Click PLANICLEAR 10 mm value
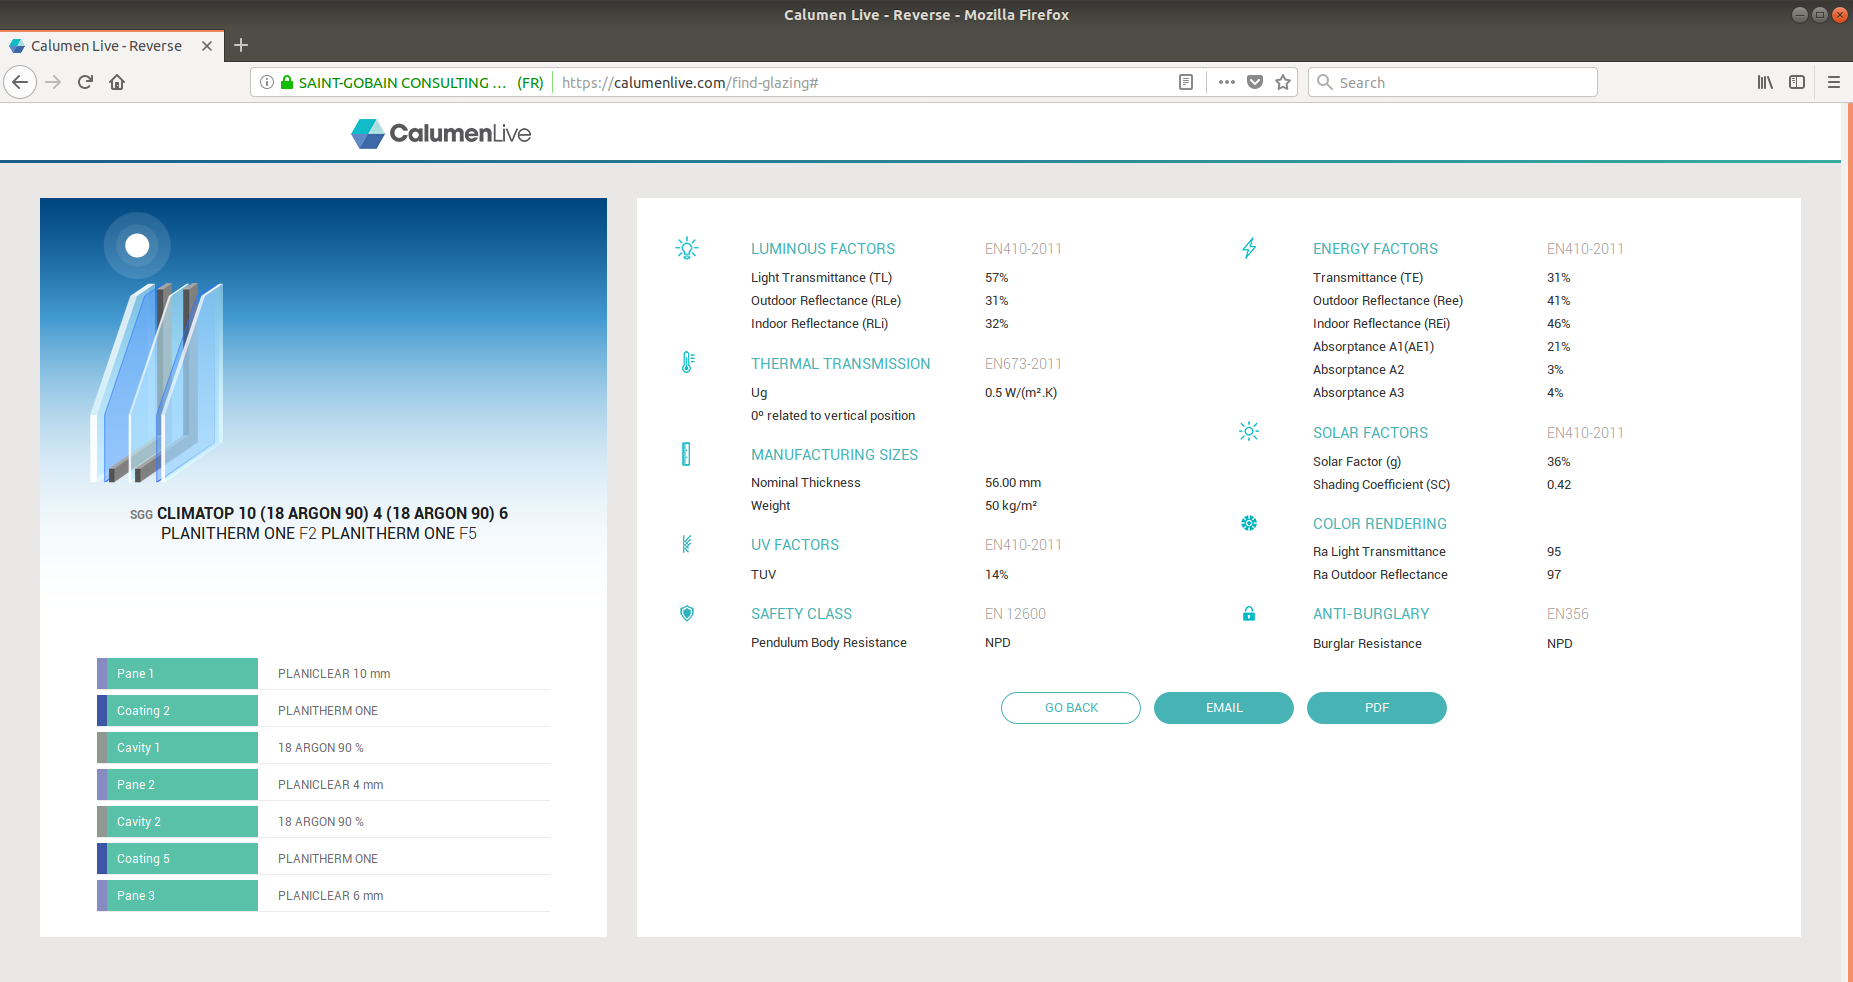 (334, 674)
